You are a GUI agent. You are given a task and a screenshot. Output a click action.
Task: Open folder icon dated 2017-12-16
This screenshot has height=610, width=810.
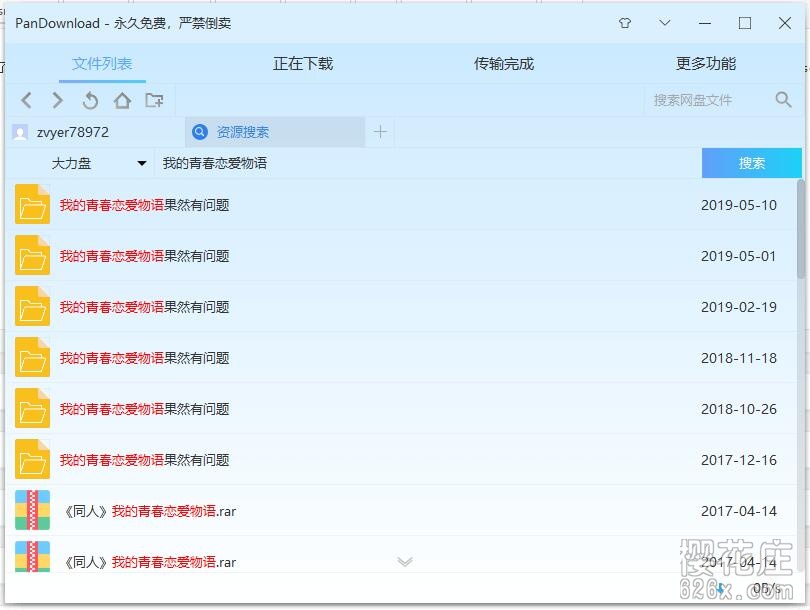coord(32,460)
